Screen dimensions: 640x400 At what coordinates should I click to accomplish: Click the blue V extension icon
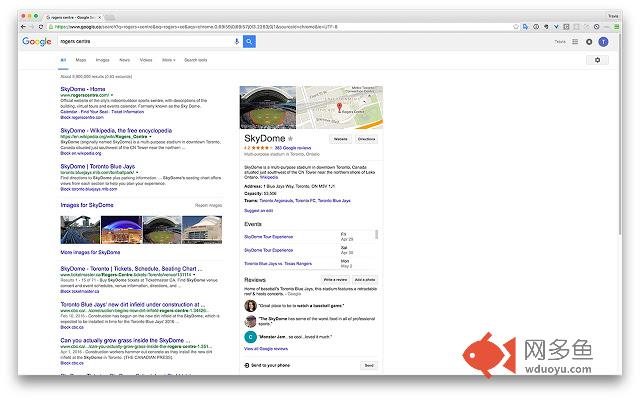point(556,27)
